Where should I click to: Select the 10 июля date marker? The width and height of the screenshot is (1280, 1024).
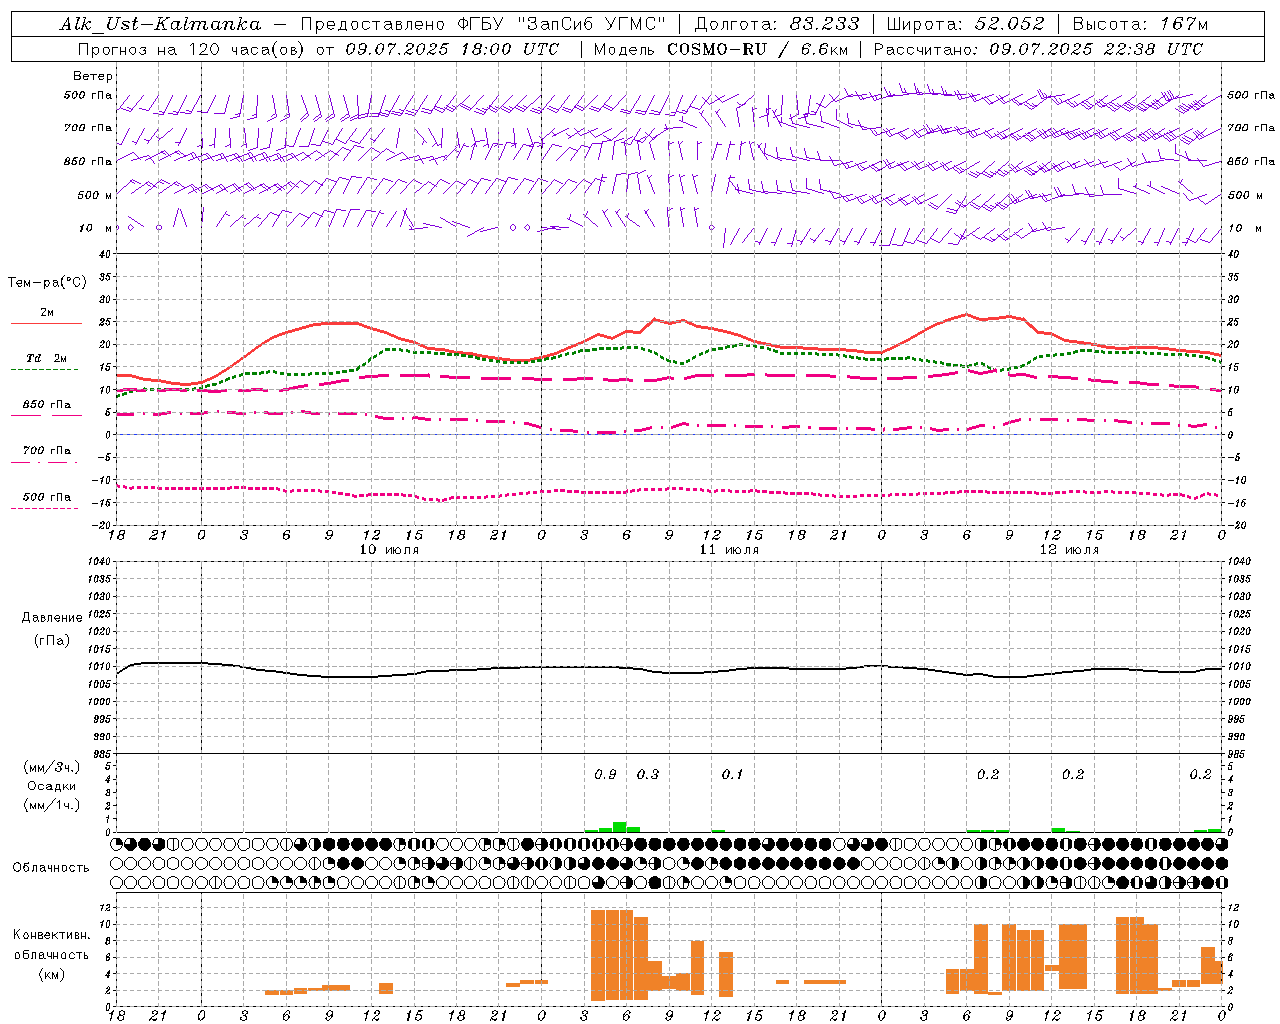tap(390, 550)
